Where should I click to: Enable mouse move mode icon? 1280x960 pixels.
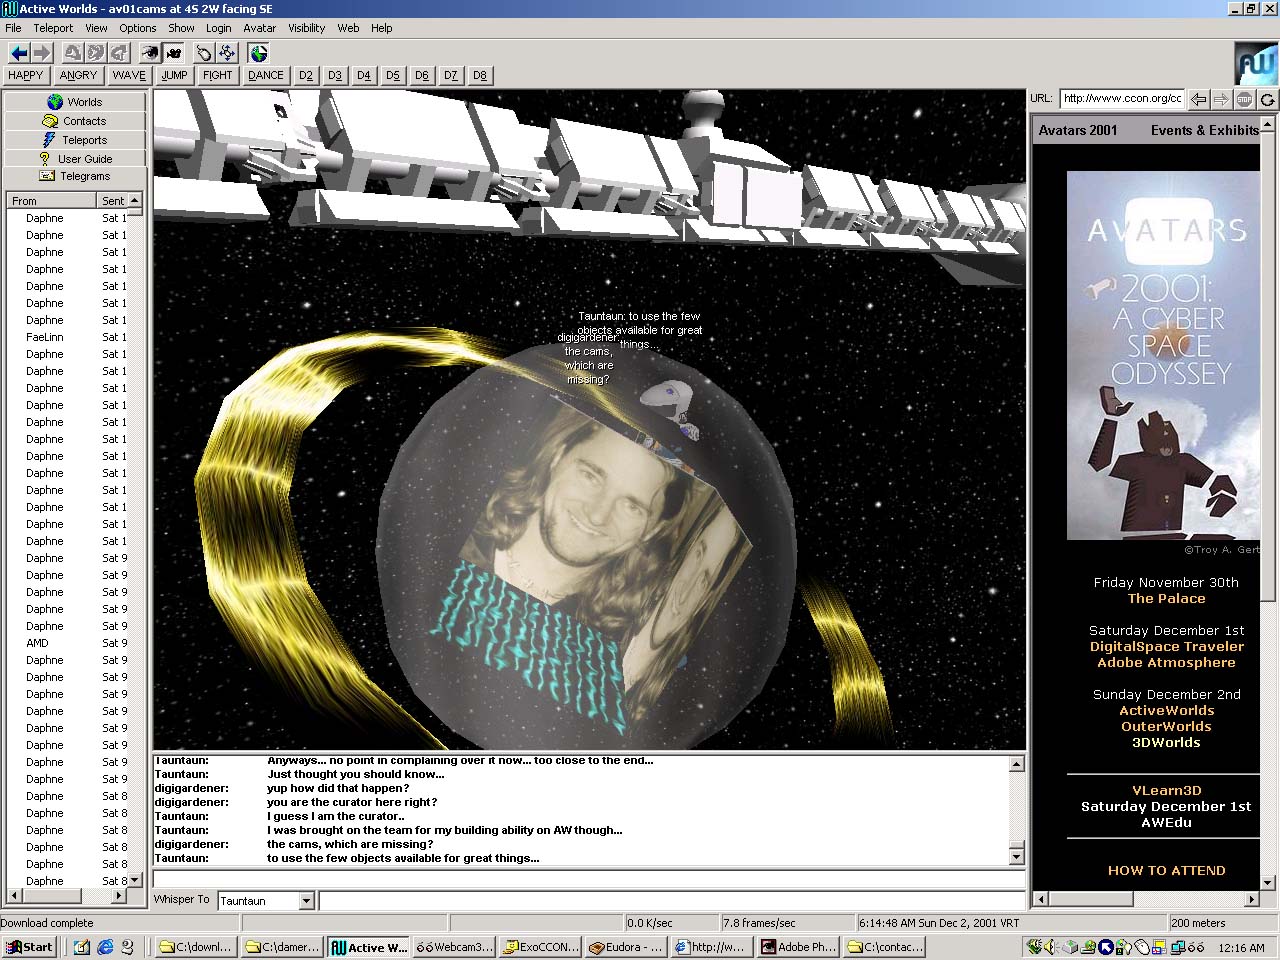(204, 53)
